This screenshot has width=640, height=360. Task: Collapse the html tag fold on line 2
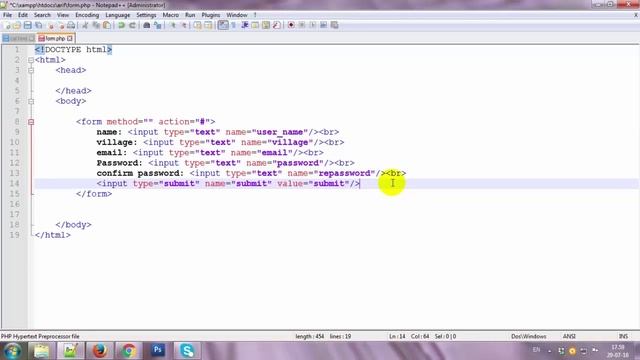(x=31, y=60)
